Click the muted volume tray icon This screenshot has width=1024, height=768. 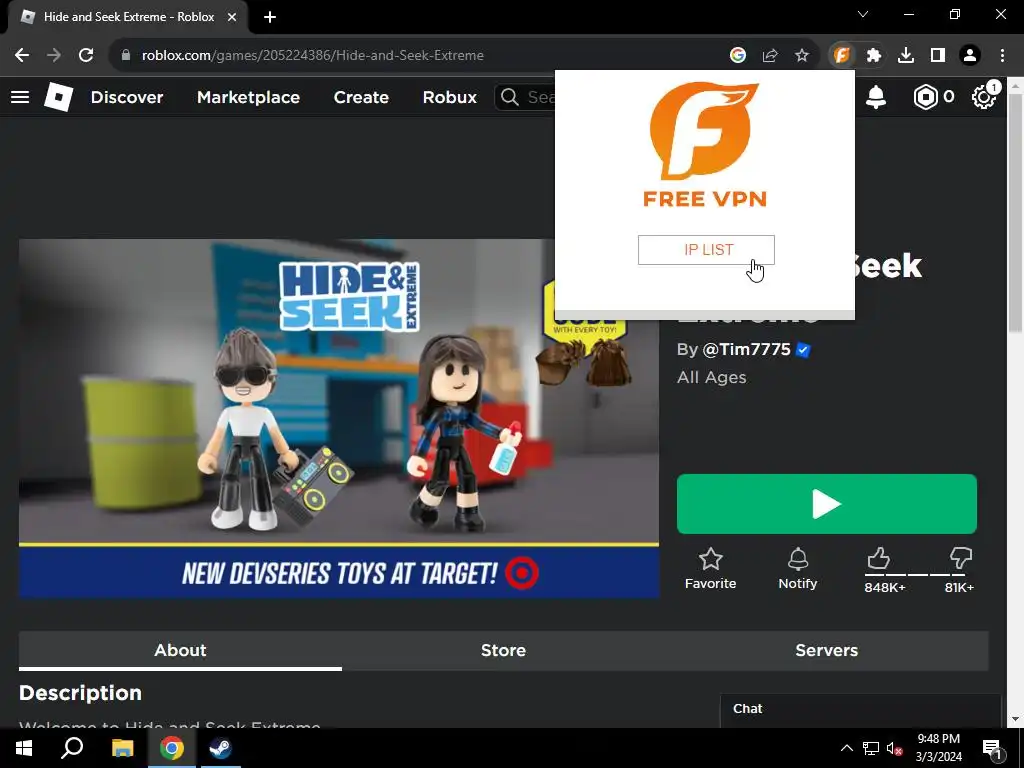[895, 748]
